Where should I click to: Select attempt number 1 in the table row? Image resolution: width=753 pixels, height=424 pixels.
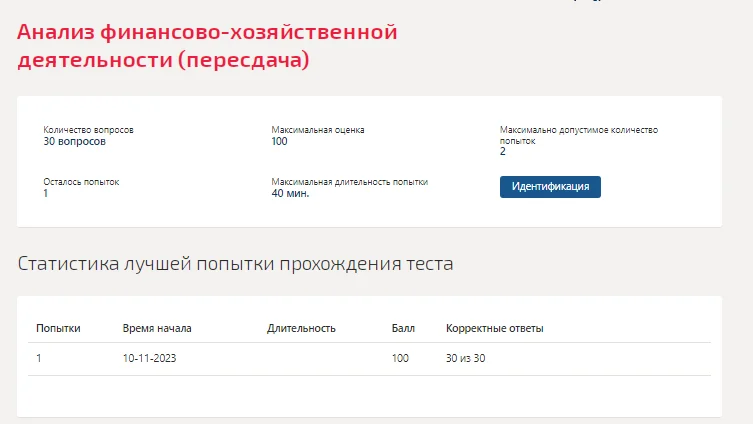(x=39, y=358)
